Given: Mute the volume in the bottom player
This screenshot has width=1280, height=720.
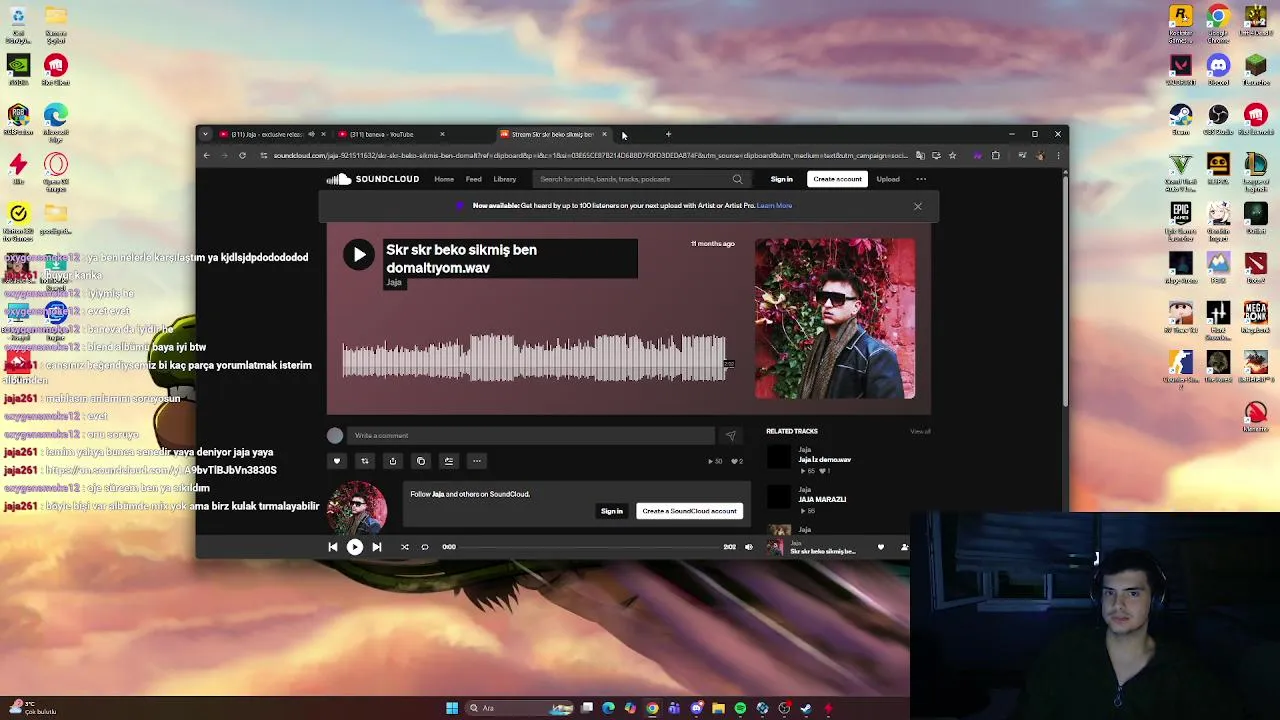Looking at the screenshot, I should [x=749, y=547].
